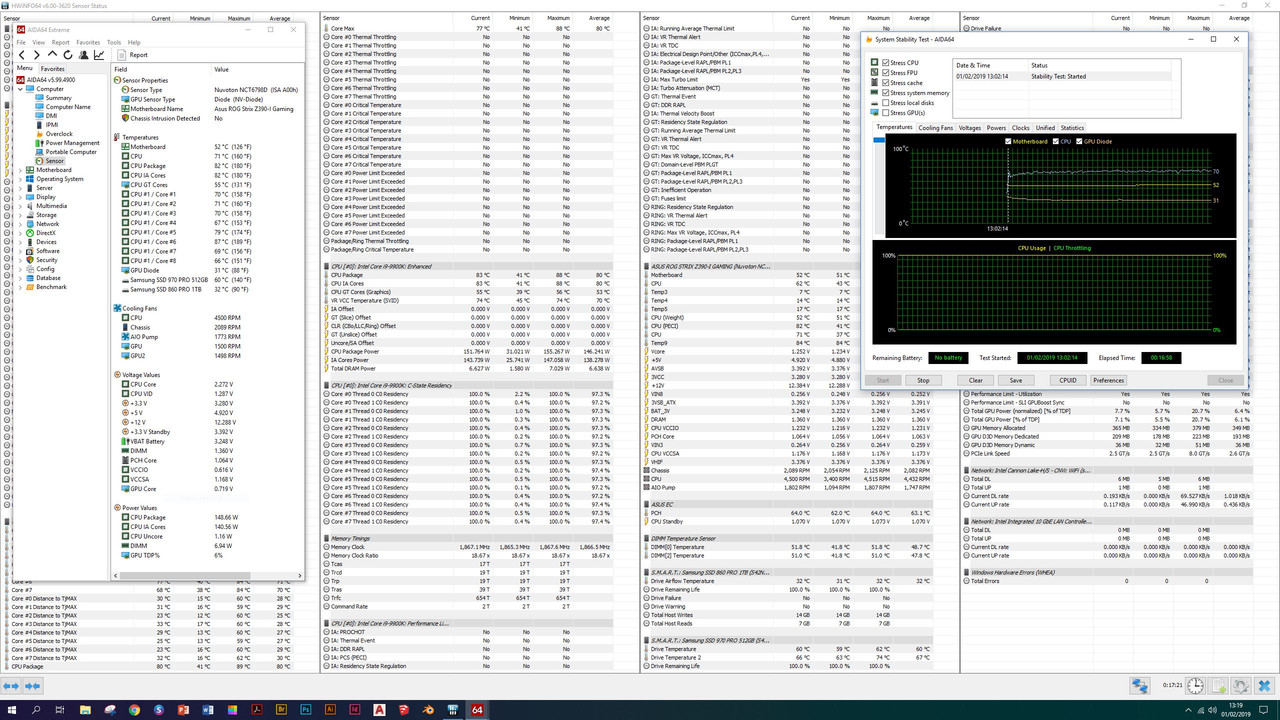Switch to the Statistics tab
The width and height of the screenshot is (1280, 720).
tap(1072, 128)
